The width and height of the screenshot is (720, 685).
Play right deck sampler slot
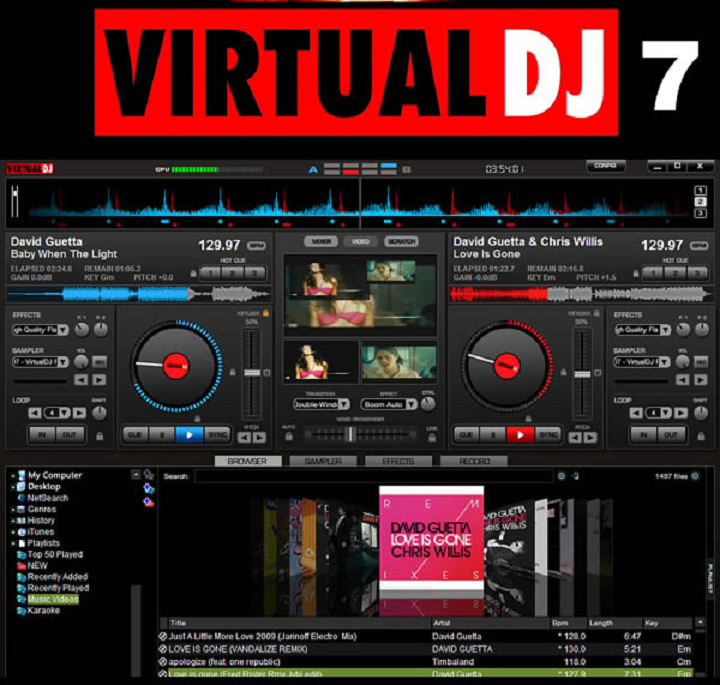(x=701, y=380)
